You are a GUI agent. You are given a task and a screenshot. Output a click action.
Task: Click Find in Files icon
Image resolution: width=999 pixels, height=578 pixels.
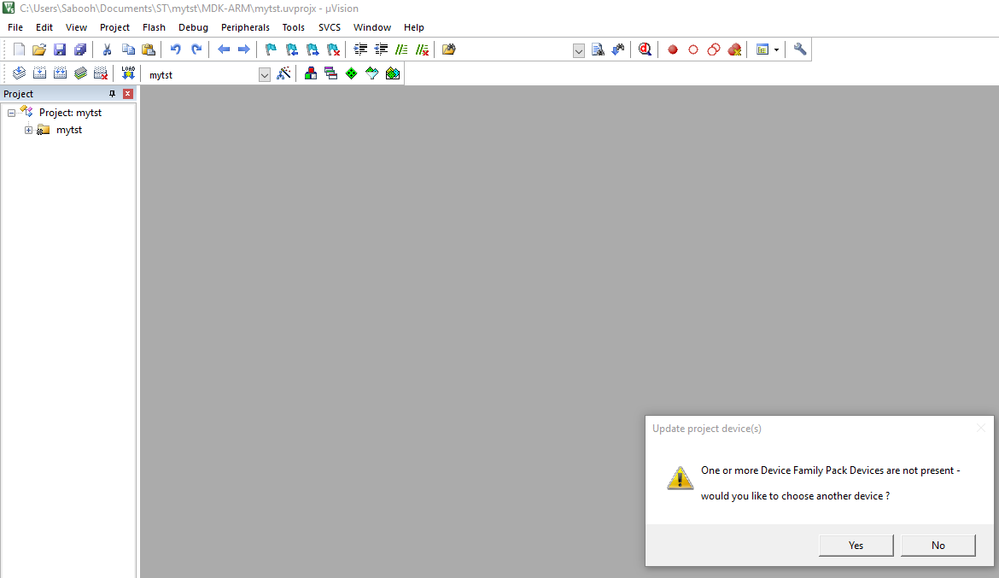coord(449,50)
